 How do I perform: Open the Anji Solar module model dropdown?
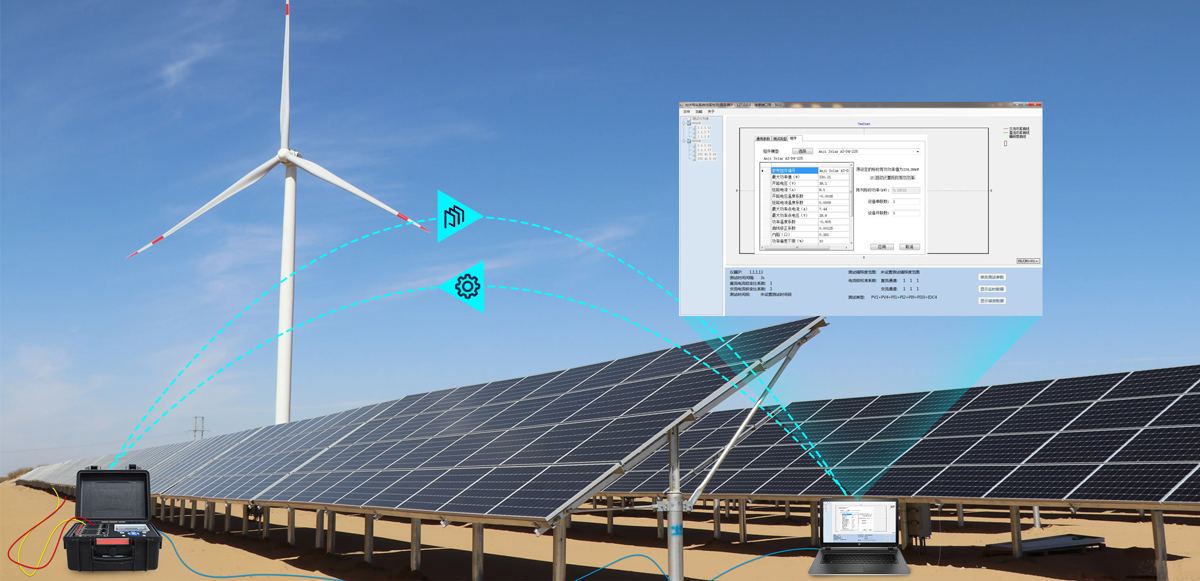point(917,152)
